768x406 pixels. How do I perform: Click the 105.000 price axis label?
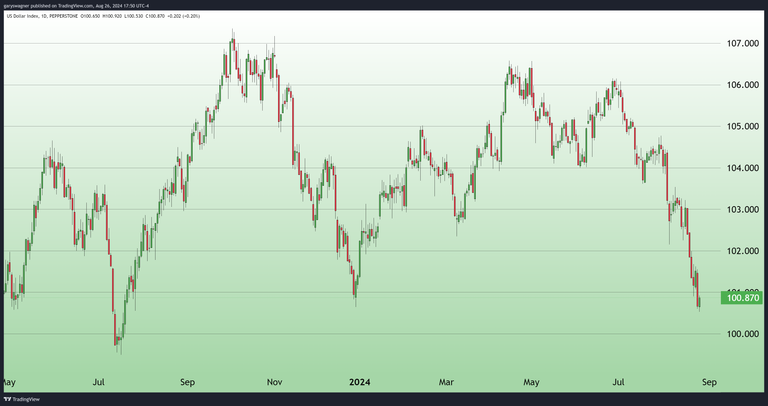740,127
